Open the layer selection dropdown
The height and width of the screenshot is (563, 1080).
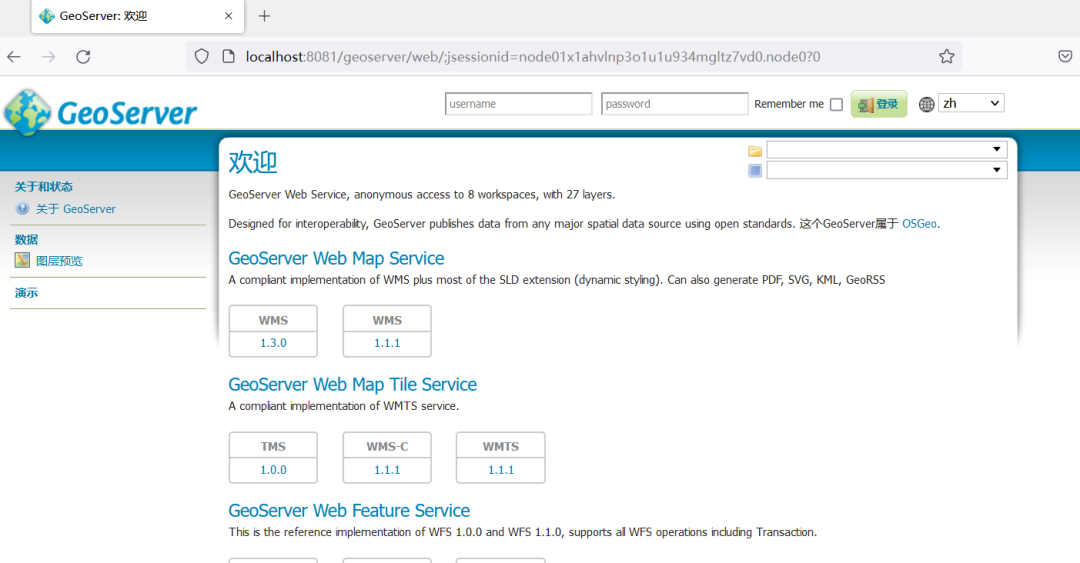(887, 170)
